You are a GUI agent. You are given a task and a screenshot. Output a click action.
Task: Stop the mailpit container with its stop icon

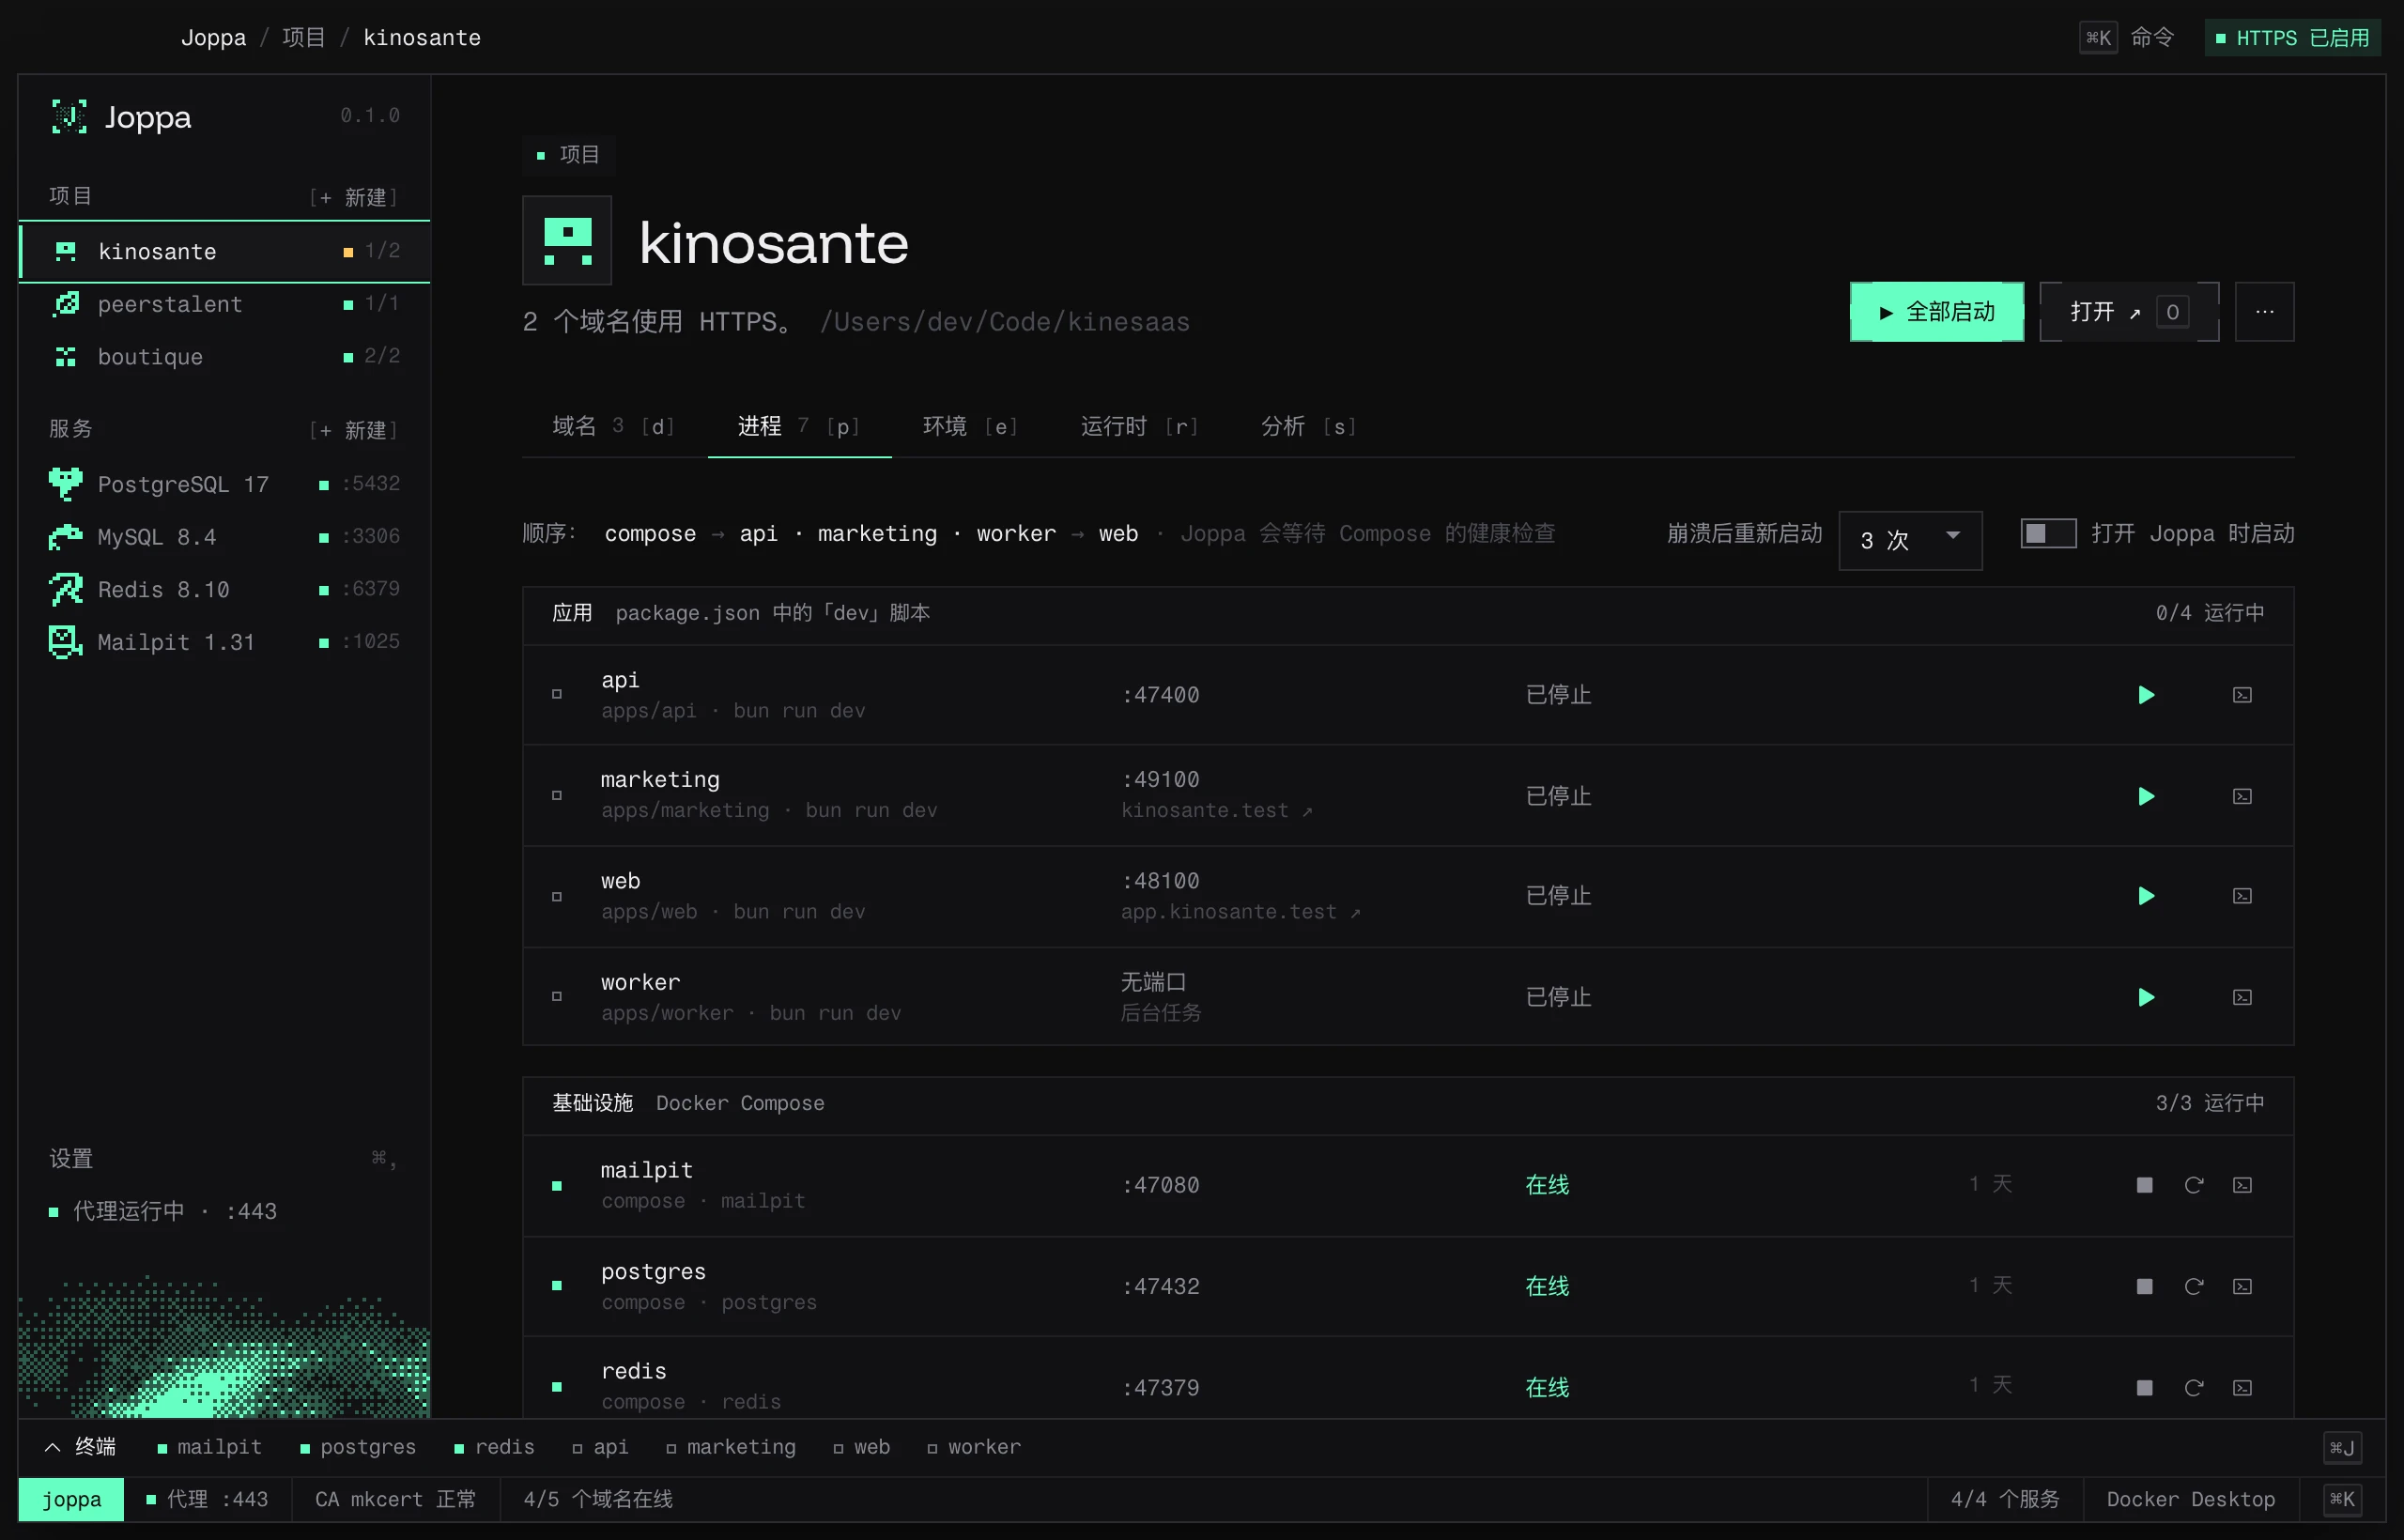(x=2144, y=1185)
